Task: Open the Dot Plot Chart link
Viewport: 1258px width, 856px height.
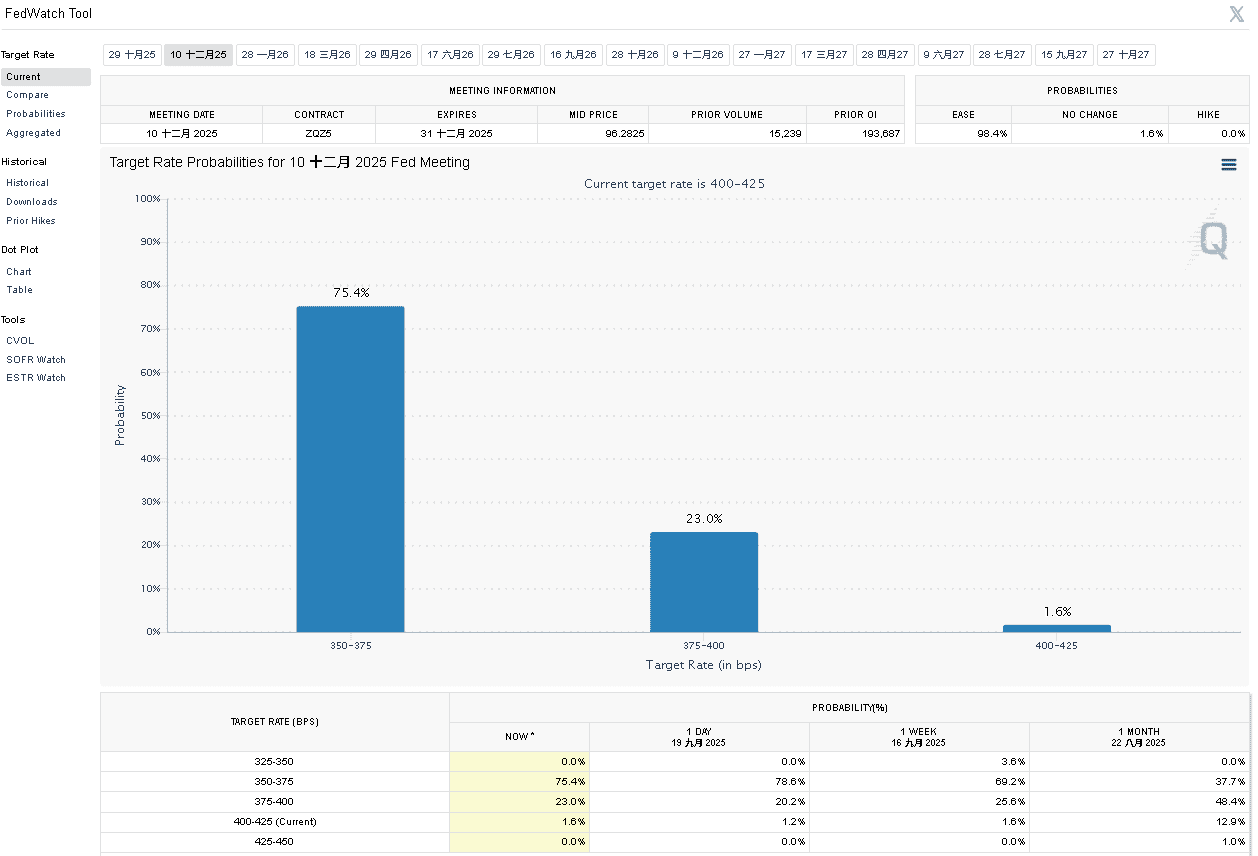Action: tap(19, 272)
